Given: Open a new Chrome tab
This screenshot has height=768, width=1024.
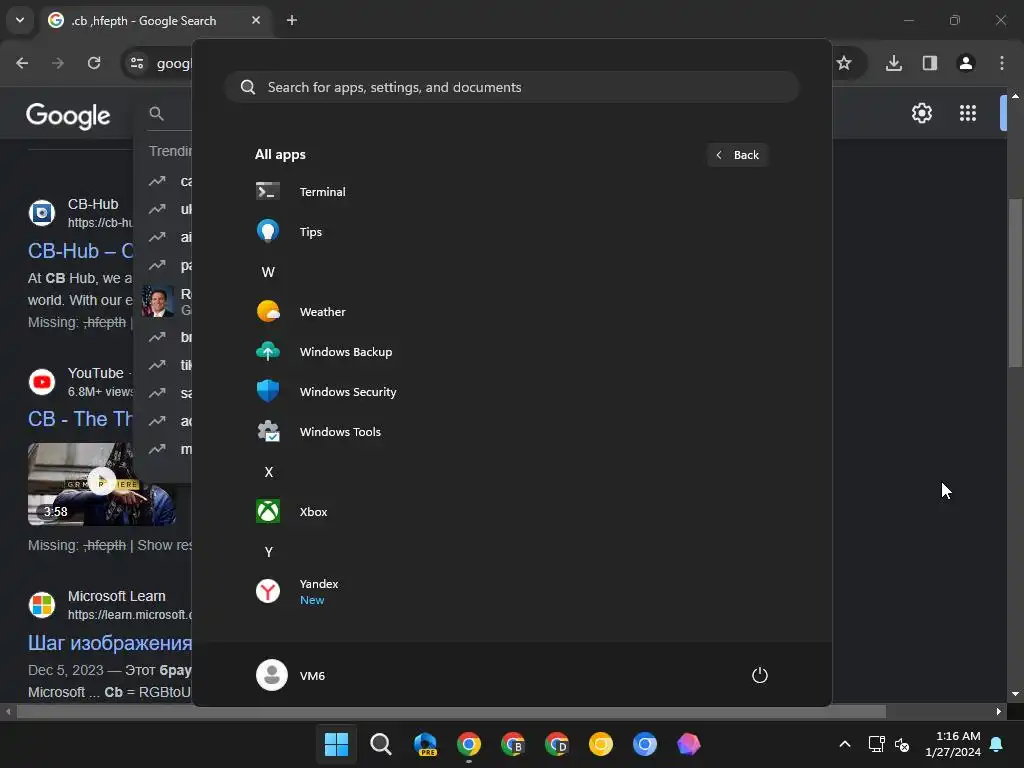Looking at the screenshot, I should 292,20.
